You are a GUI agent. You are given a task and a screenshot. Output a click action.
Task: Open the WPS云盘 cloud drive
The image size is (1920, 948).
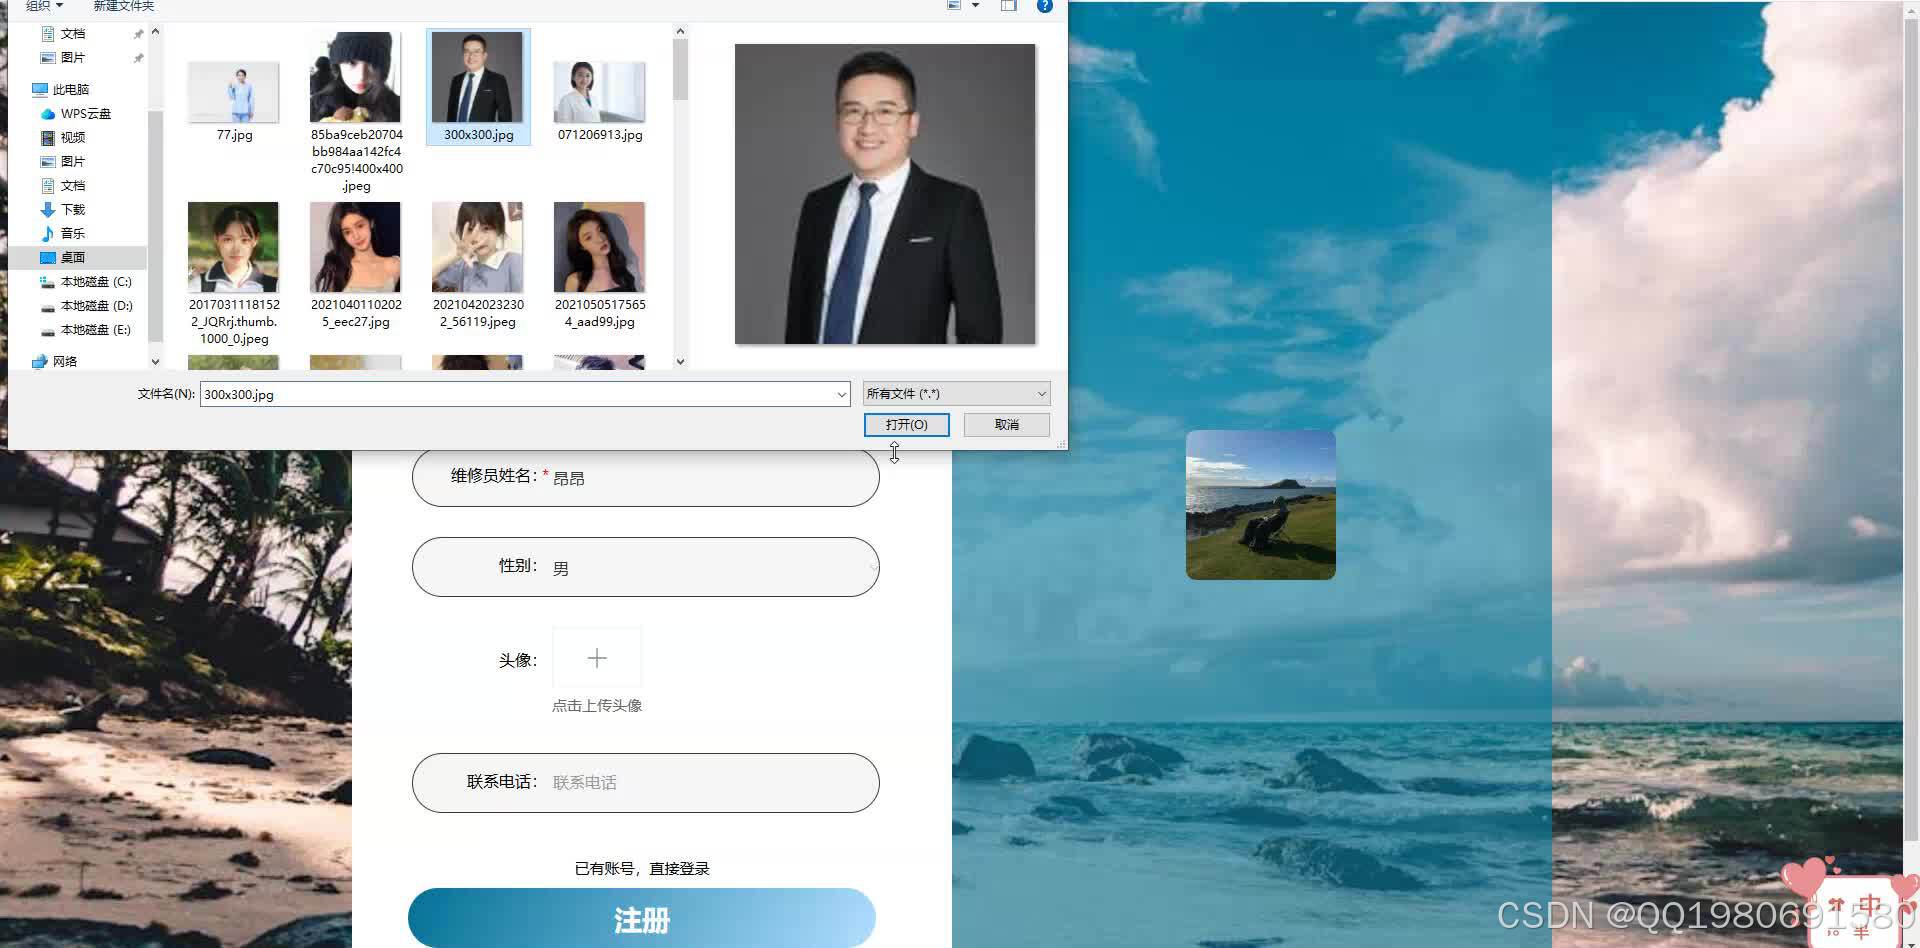[x=85, y=113]
